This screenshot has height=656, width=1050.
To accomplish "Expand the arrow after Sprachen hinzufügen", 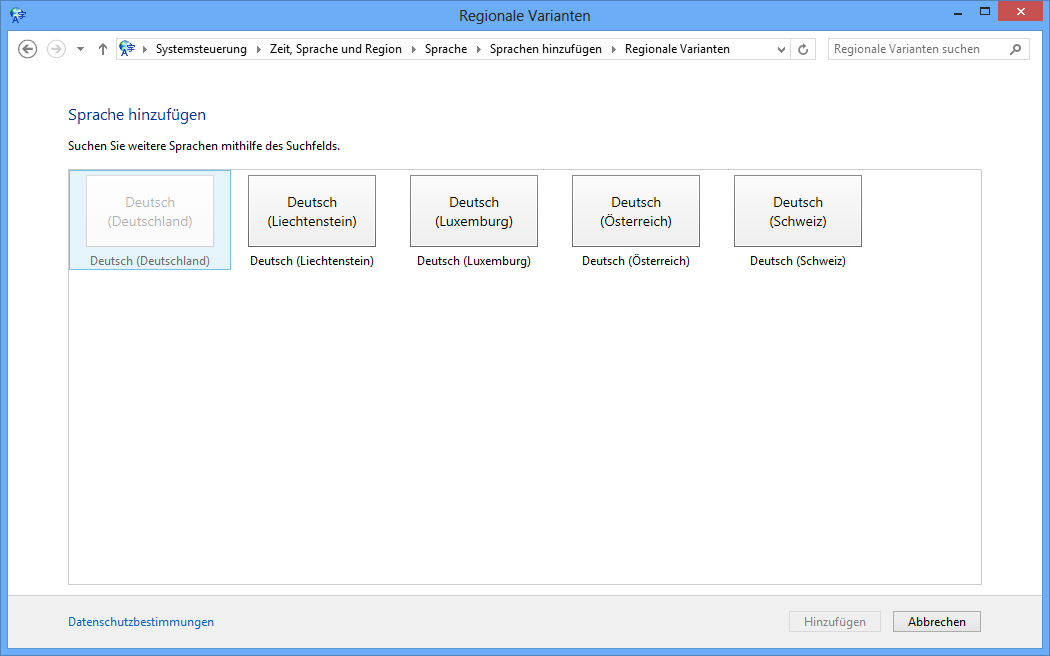I will pyautogui.click(x=613, y=49).
